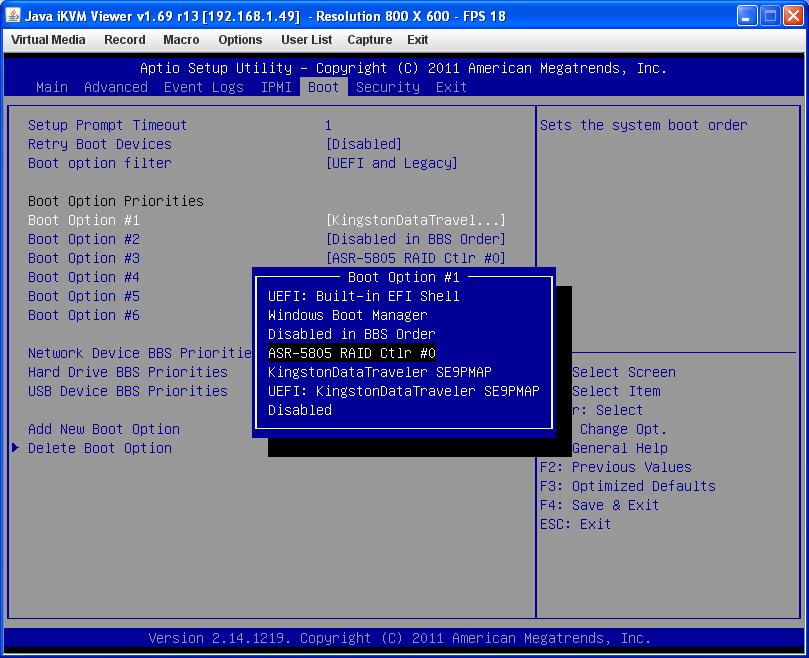Select the Retry Boot Devices setting

(x=100, y=144)
